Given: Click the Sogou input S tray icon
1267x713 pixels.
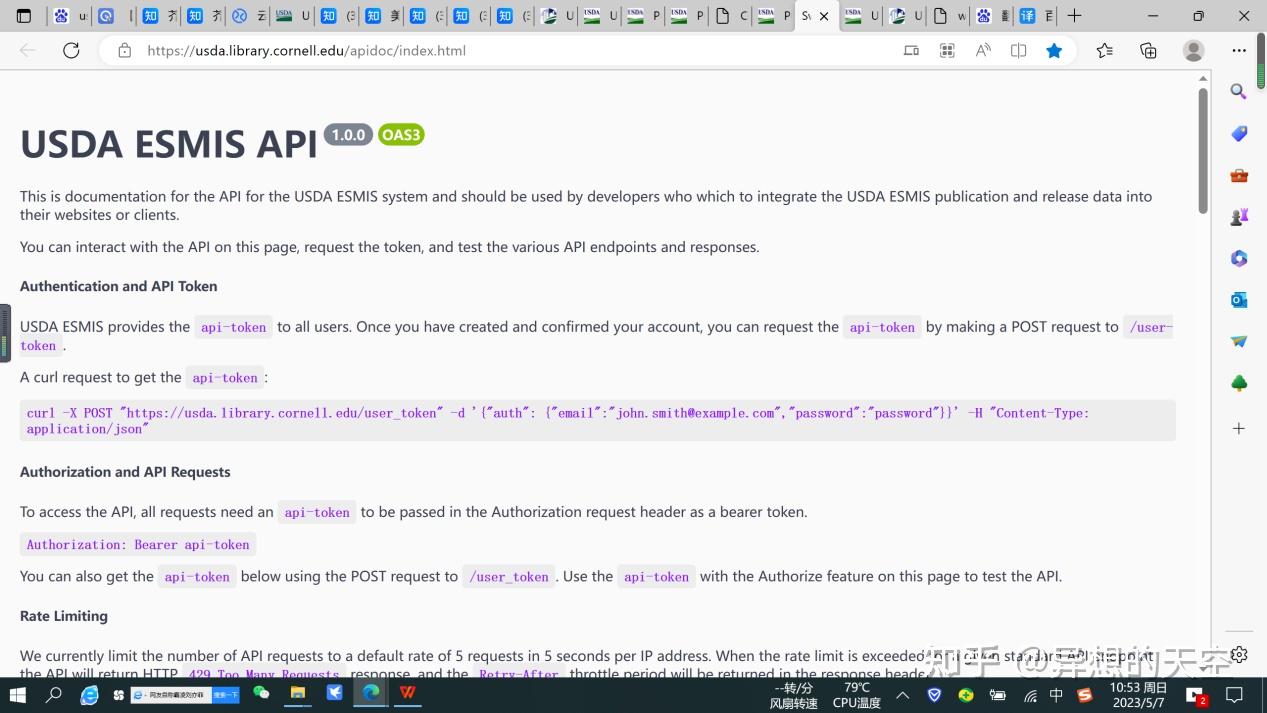Looking at the screenshot, I should point(1084,695).
